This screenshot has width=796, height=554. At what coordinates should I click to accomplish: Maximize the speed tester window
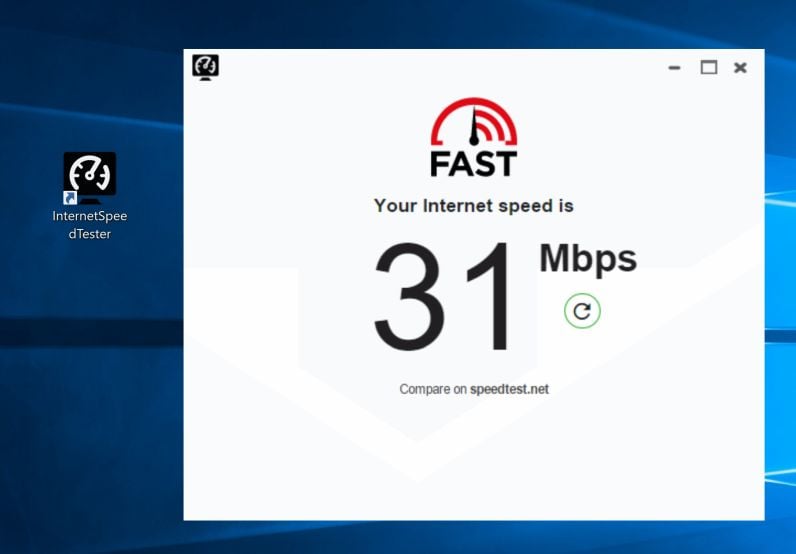click(709, 67)
